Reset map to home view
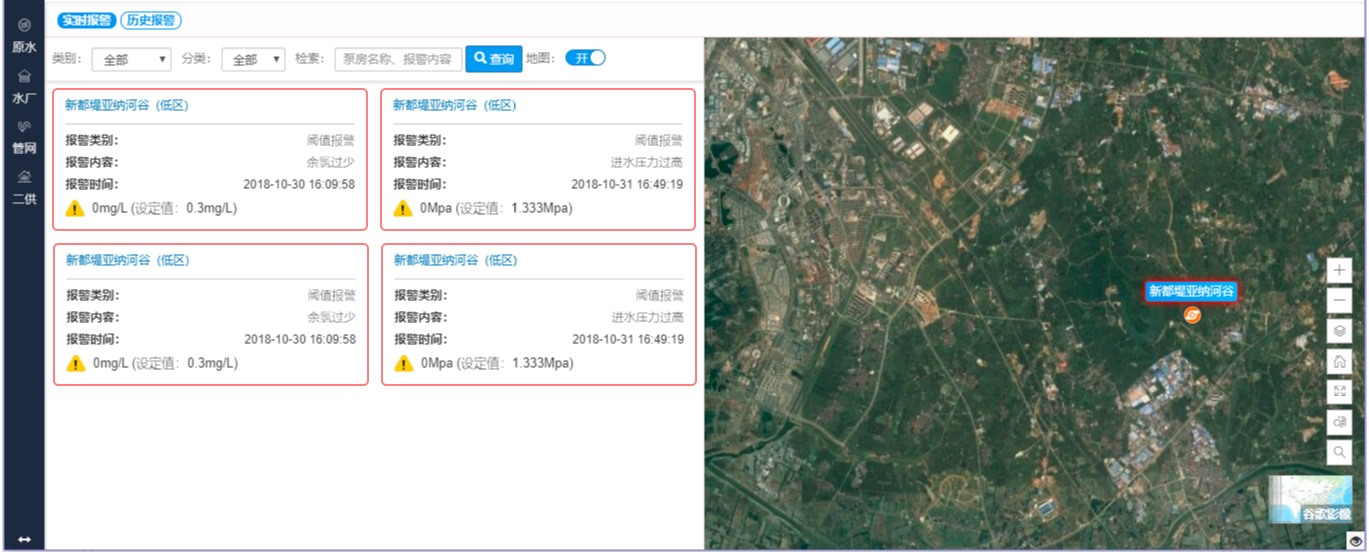Viewport: 1369px width, 552px height. click(1340, 361)
